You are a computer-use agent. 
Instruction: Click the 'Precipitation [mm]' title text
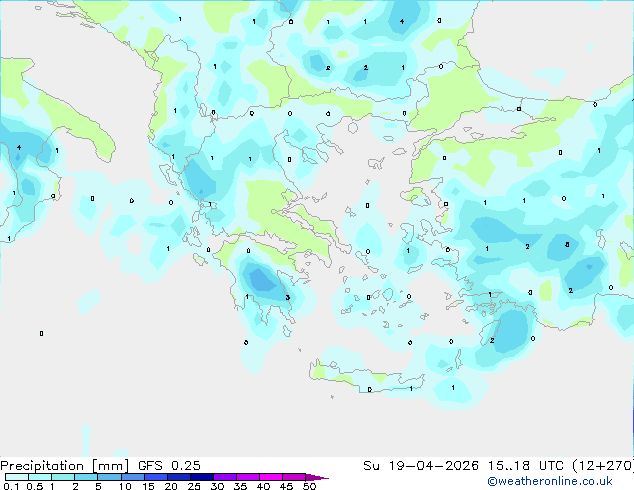tap(65, 466)
